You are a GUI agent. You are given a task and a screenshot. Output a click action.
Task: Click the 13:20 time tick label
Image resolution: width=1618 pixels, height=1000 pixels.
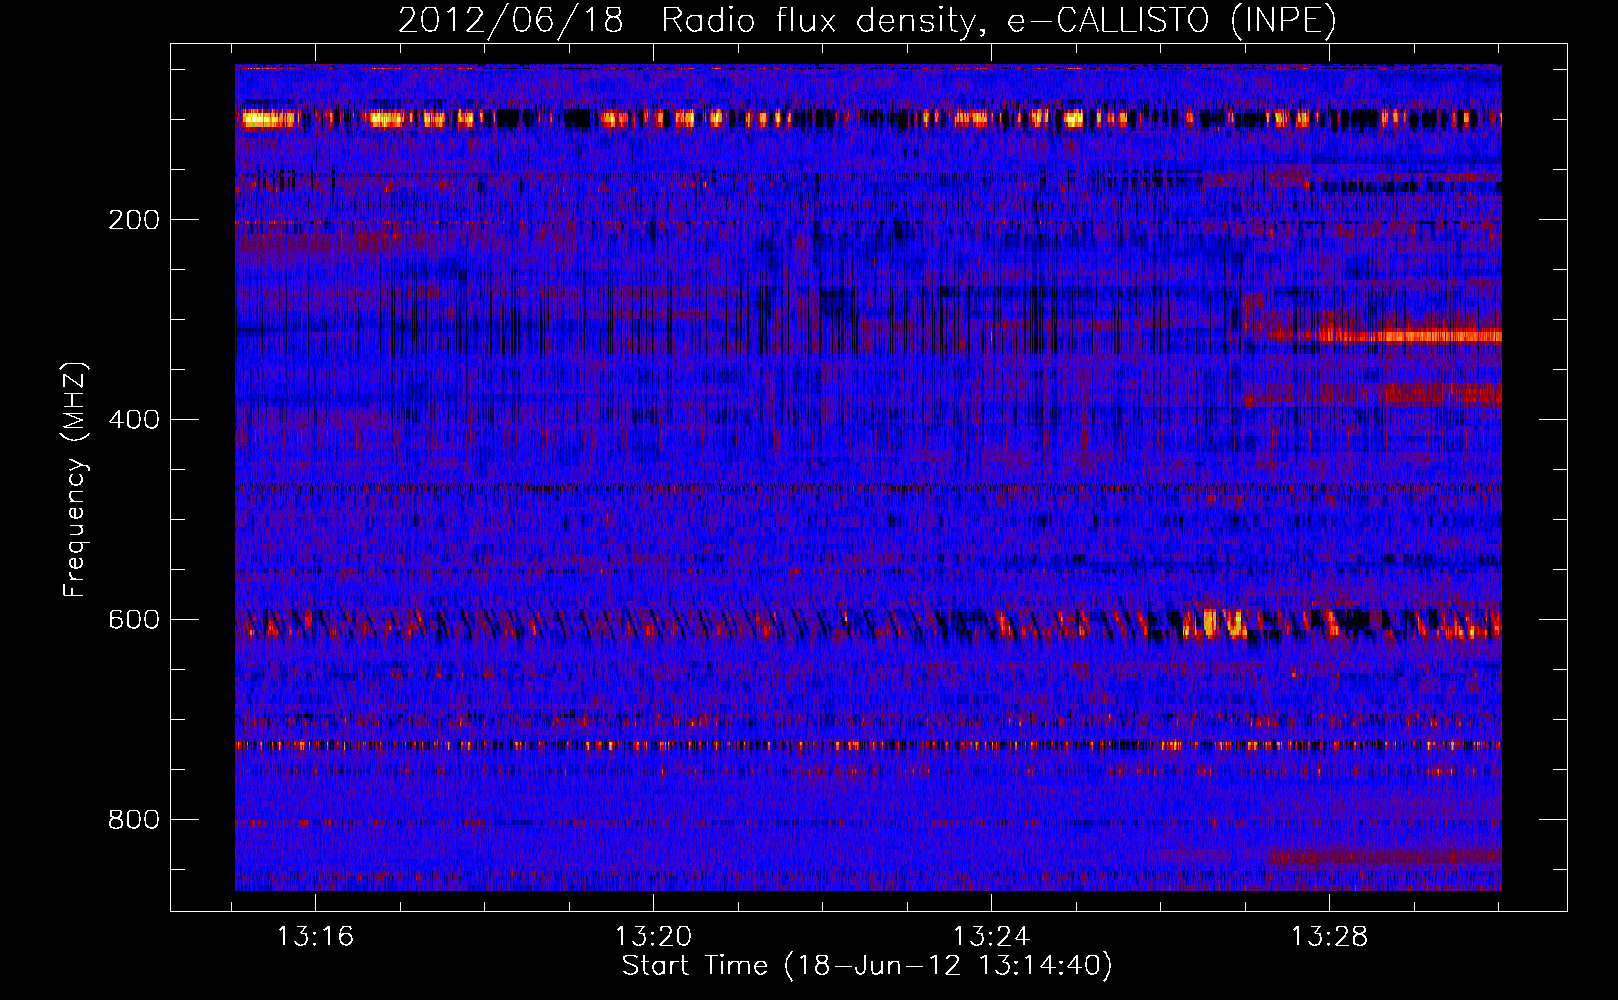coord(654,937)
